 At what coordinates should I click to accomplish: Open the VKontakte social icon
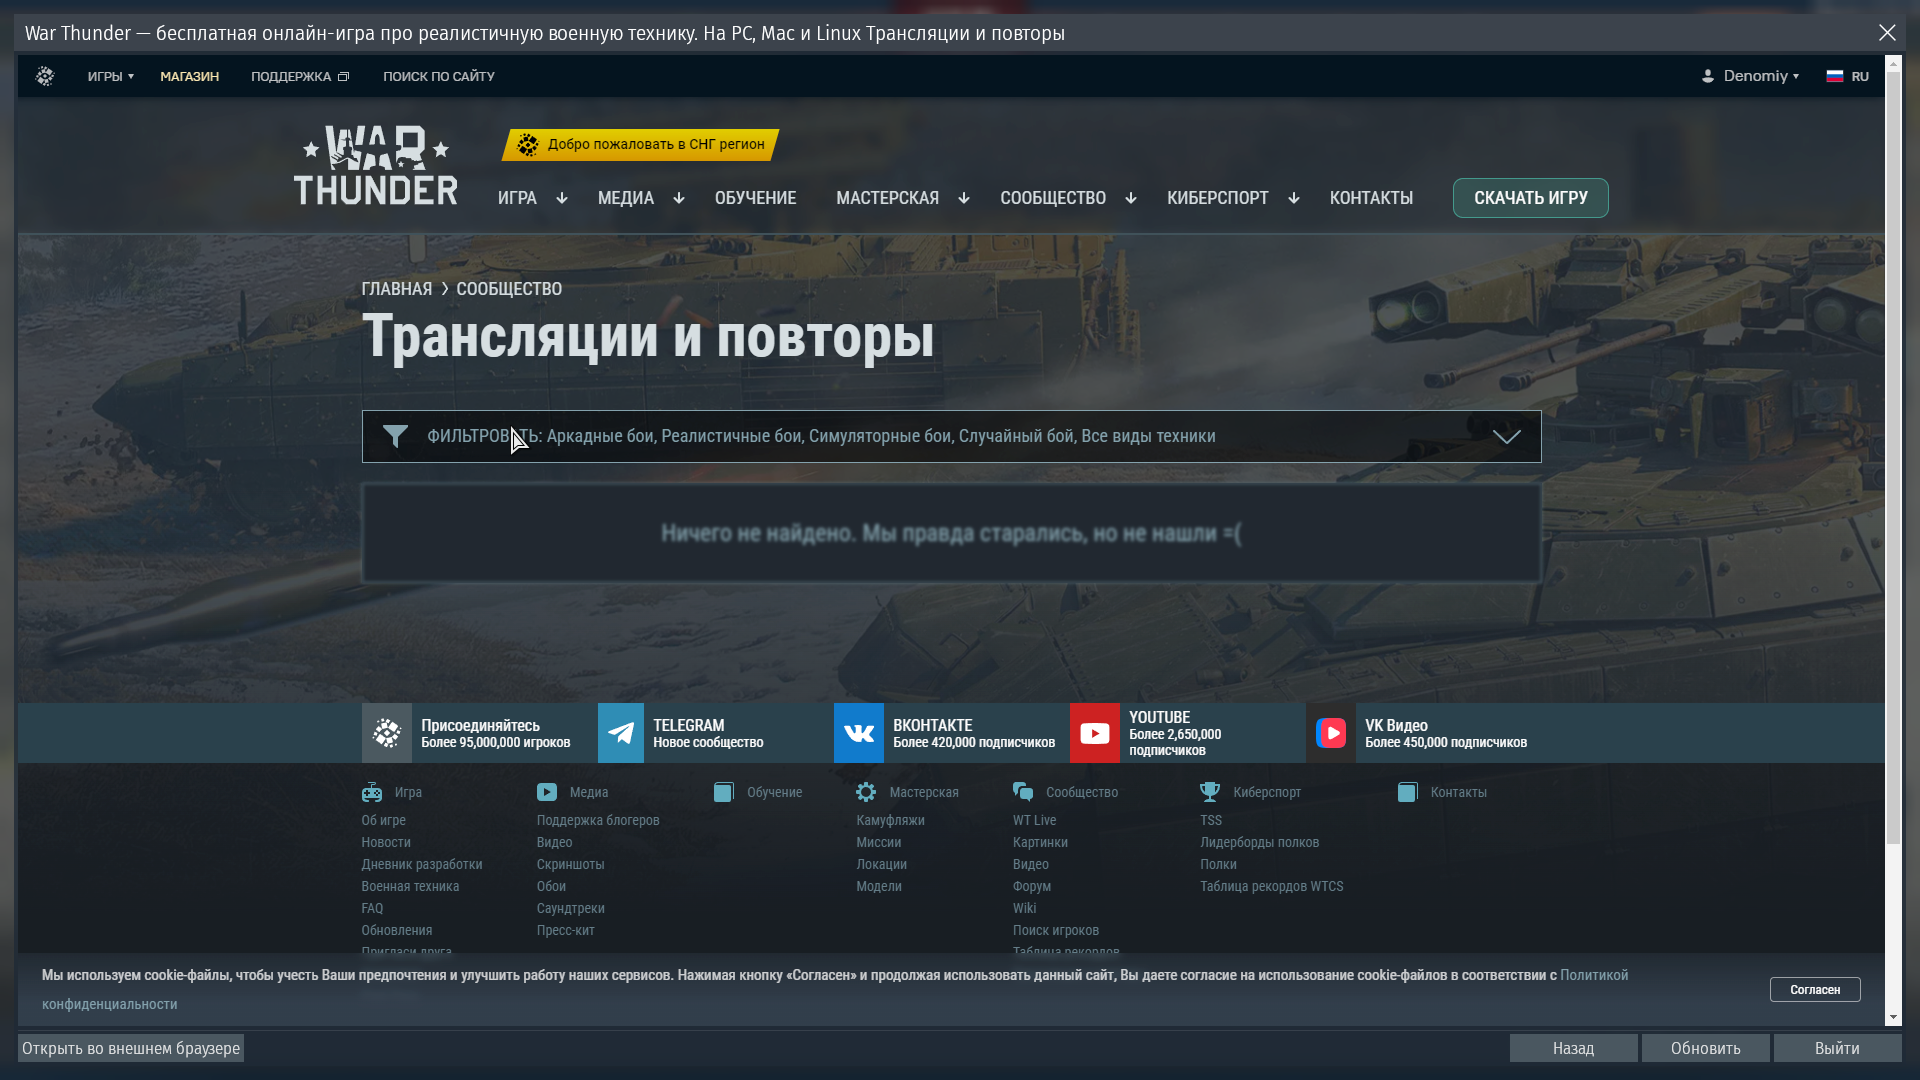point(858,733)
